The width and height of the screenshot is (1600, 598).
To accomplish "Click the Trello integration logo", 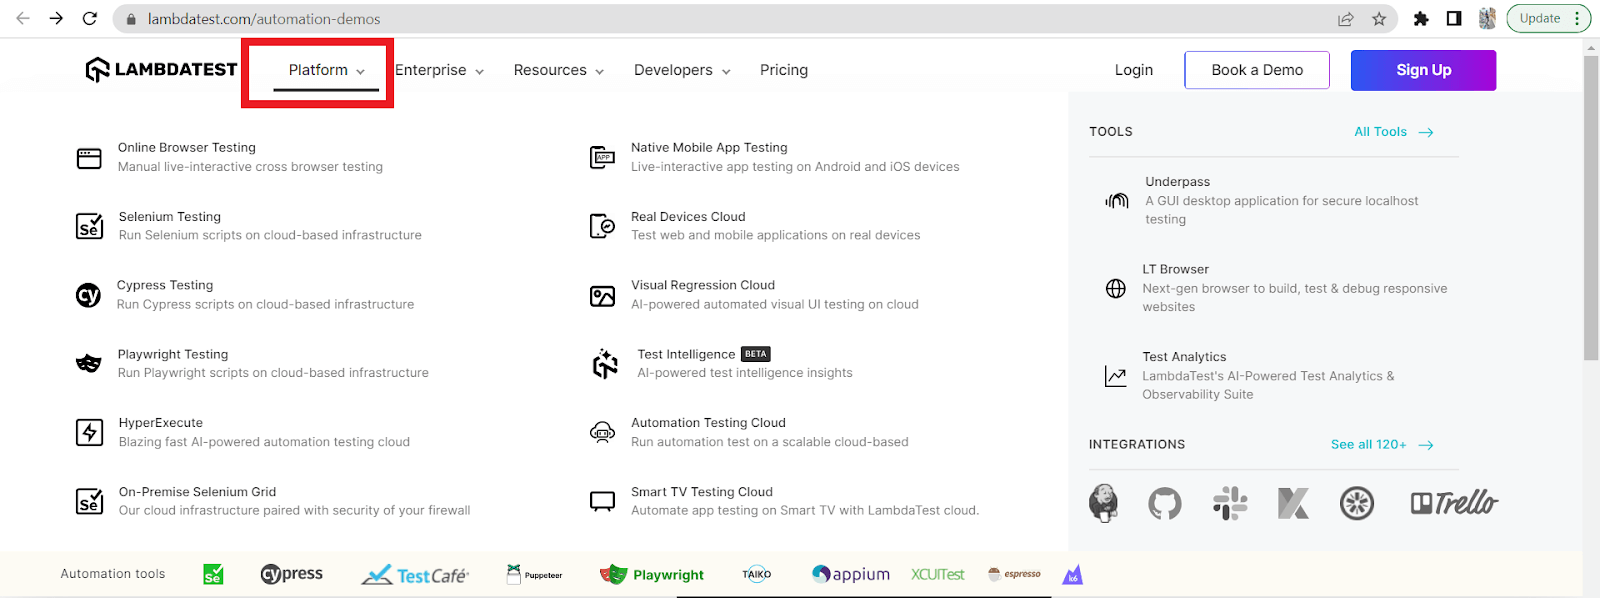I will pos(1453,503).
